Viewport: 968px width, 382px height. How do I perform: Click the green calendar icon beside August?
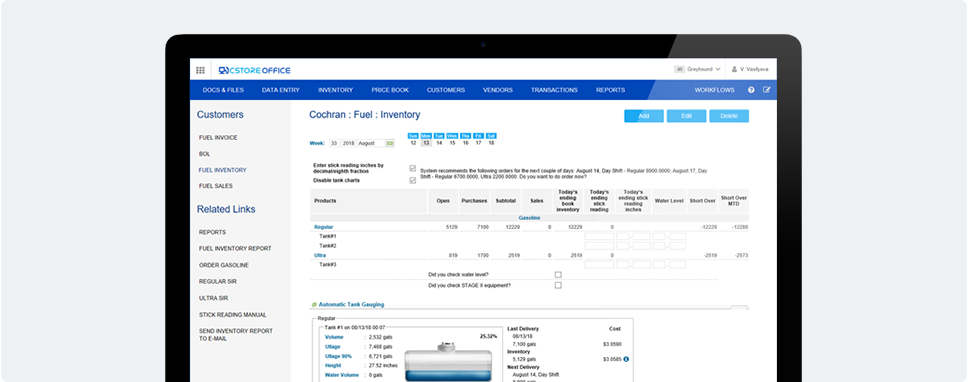tap(390, 143)
